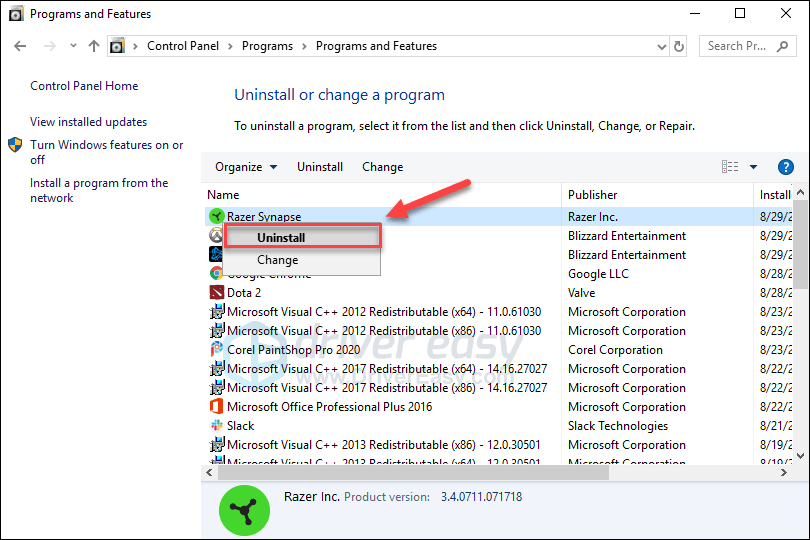This screenshot has width=810, height=540.
Task: Maximize the Programs and Features window
Action: tap(740, 13)
